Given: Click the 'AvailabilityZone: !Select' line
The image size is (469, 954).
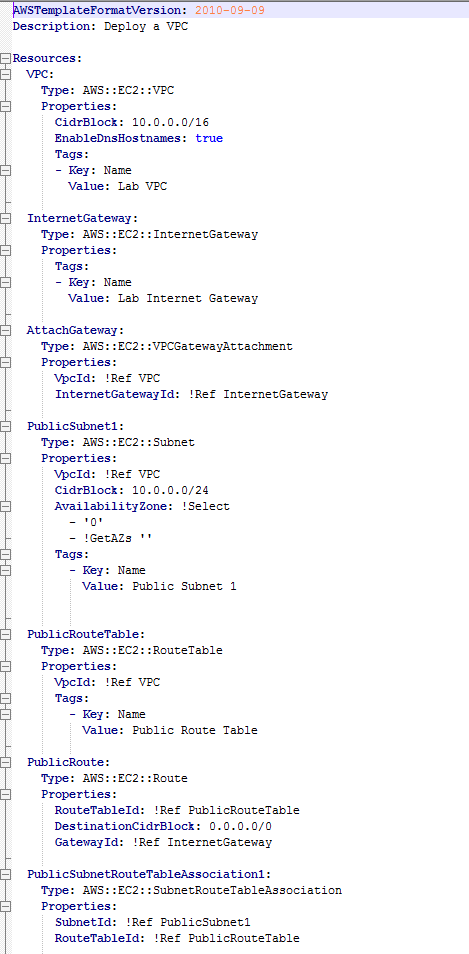Looking at the screenshot, I should click(142, 506).
